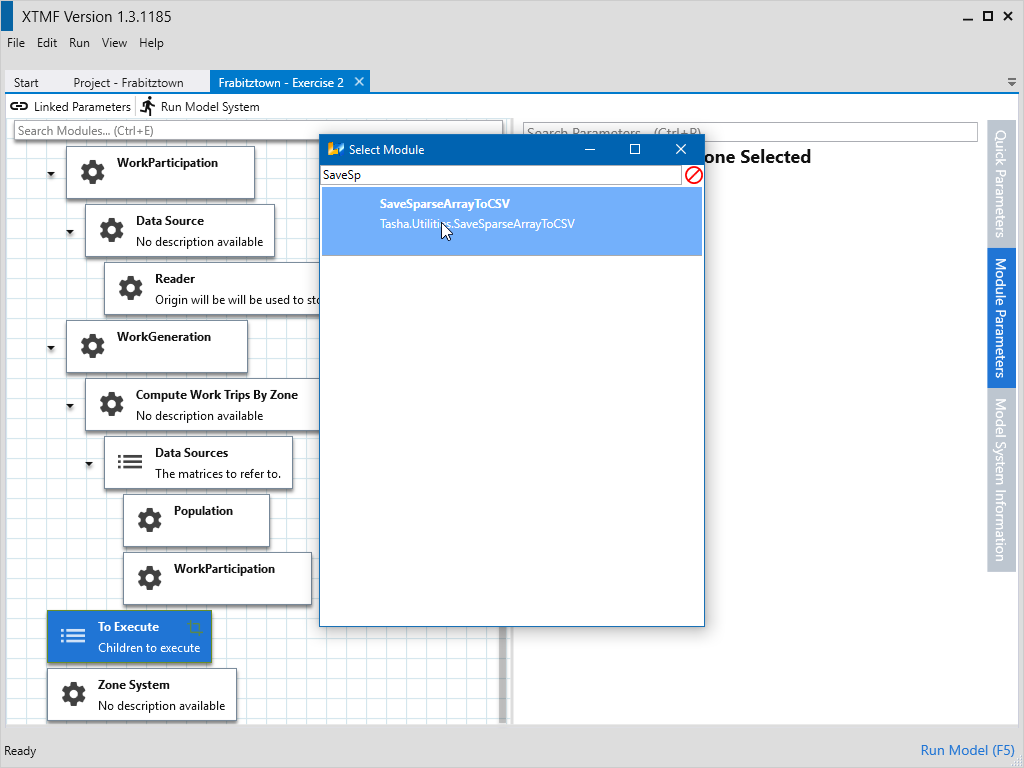Collapse the Data Sources list arrow
This screenshot has width=1024, height=768.
tap(89, 464)
